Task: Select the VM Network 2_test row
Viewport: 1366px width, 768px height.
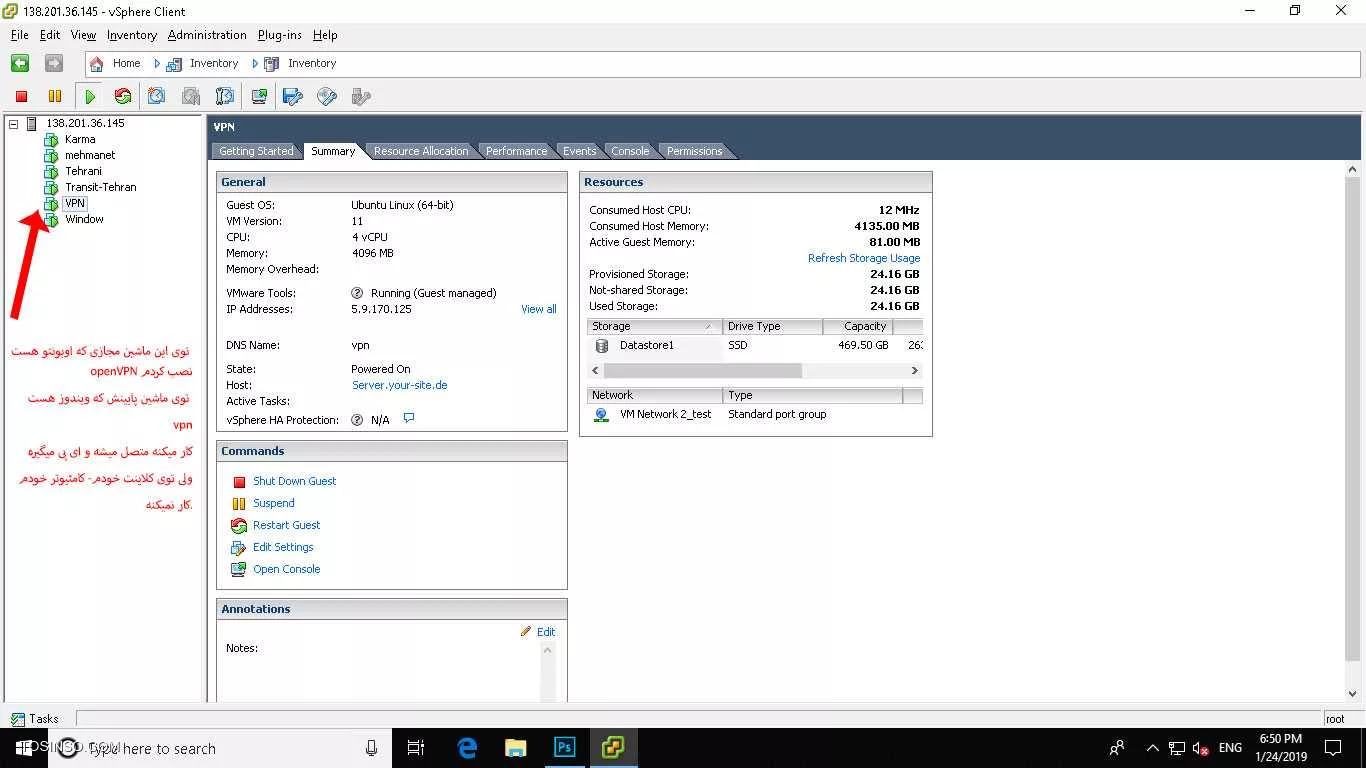Action: (755, 414)
